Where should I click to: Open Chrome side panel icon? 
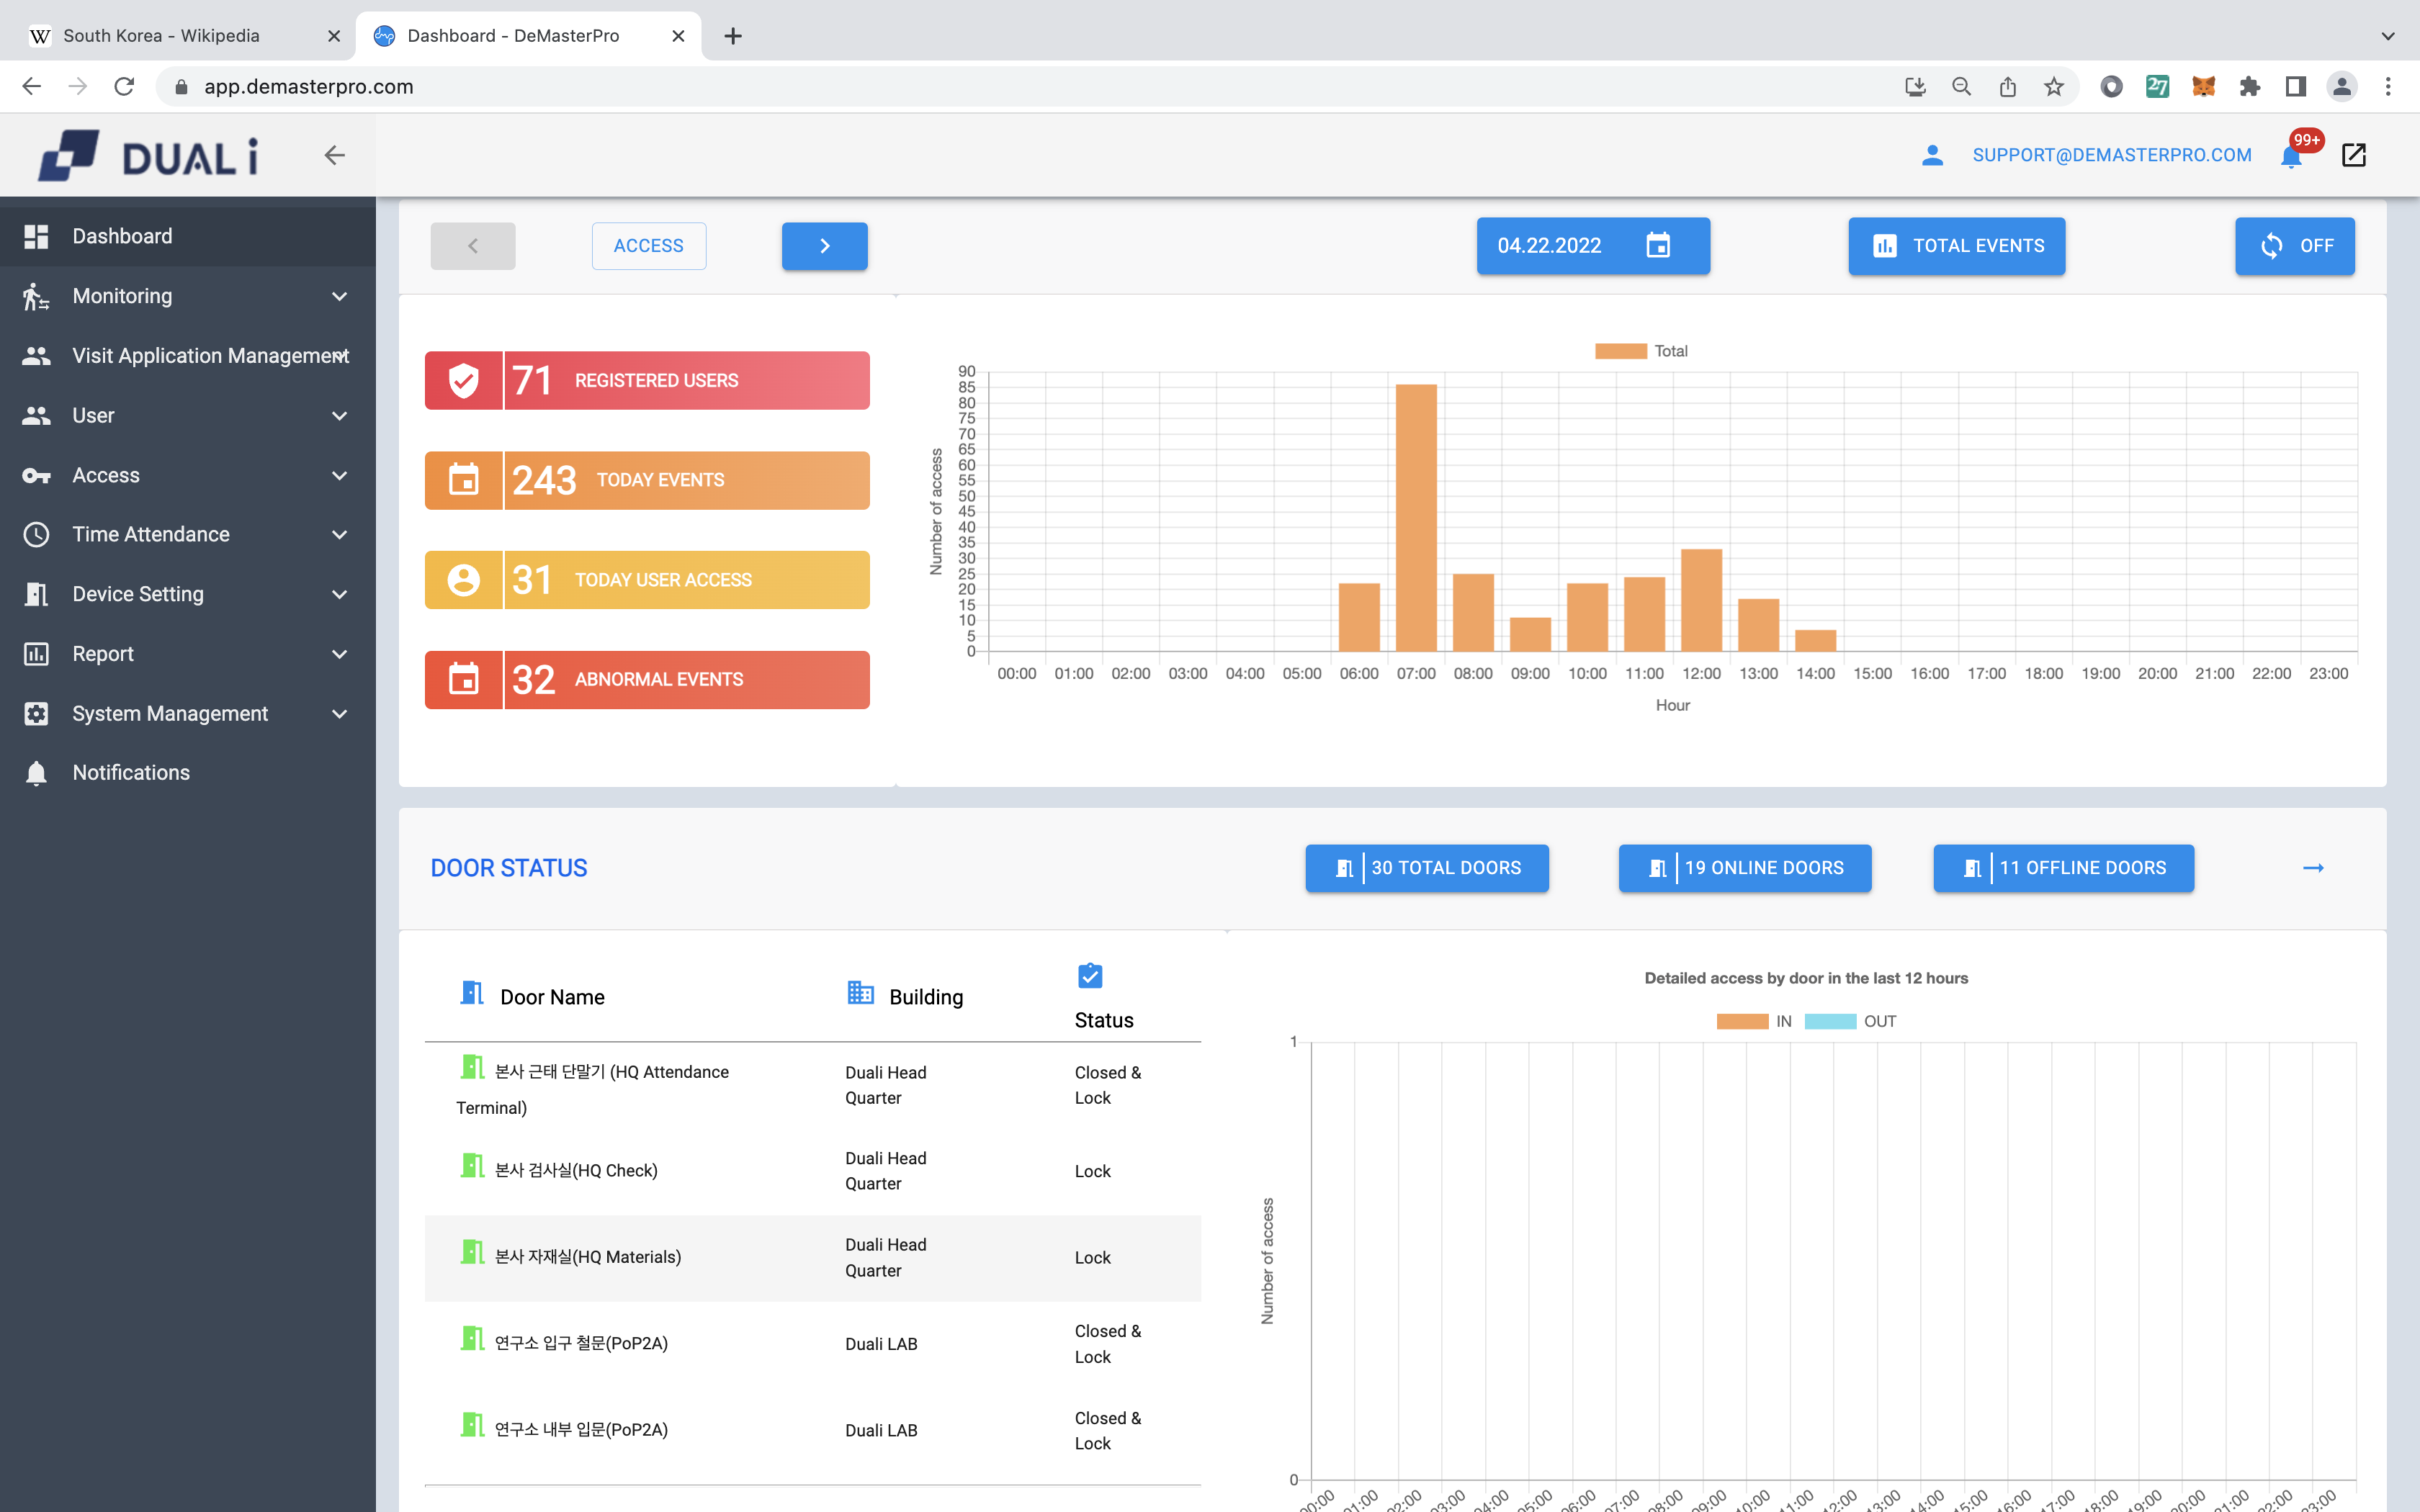coord(2296,87)
